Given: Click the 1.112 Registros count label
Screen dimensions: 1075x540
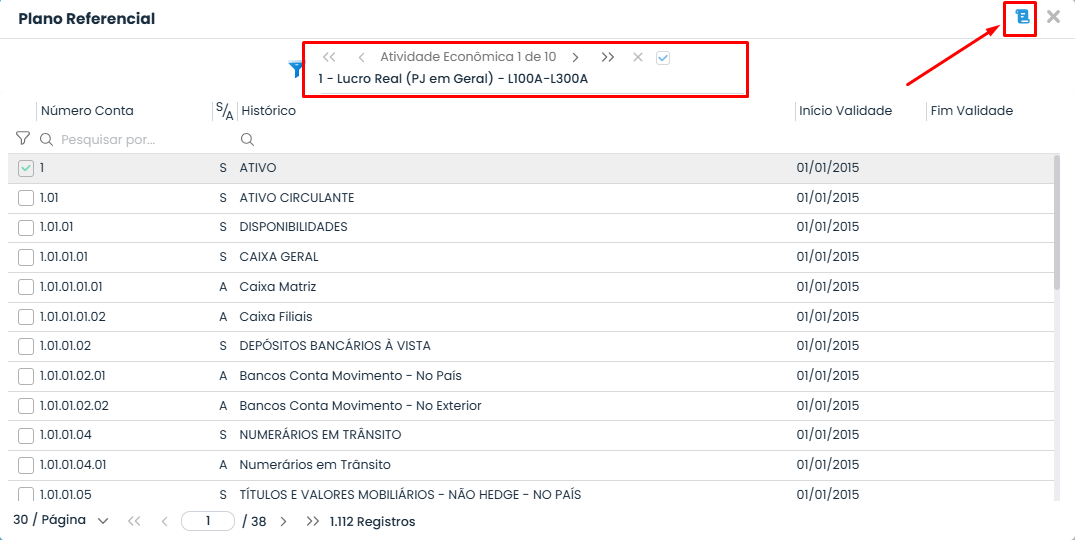Looking at the screenshot, I should [x=372, y=521].
